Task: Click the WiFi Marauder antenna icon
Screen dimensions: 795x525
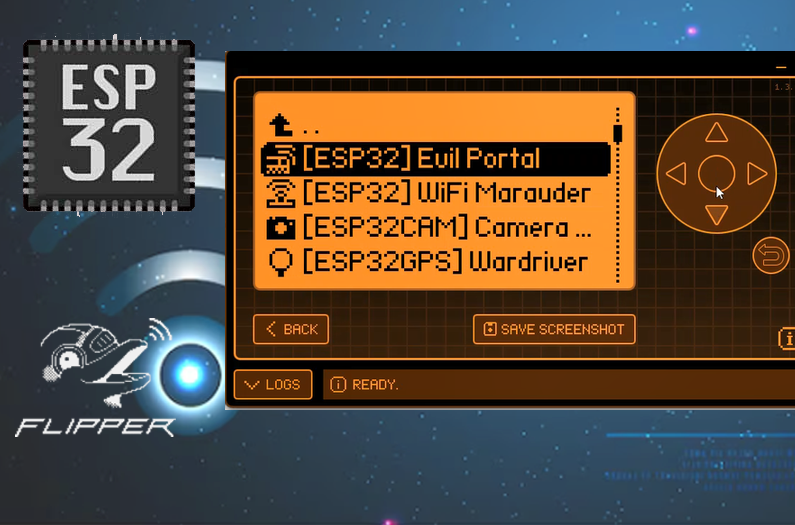Action: coord(280,194)
